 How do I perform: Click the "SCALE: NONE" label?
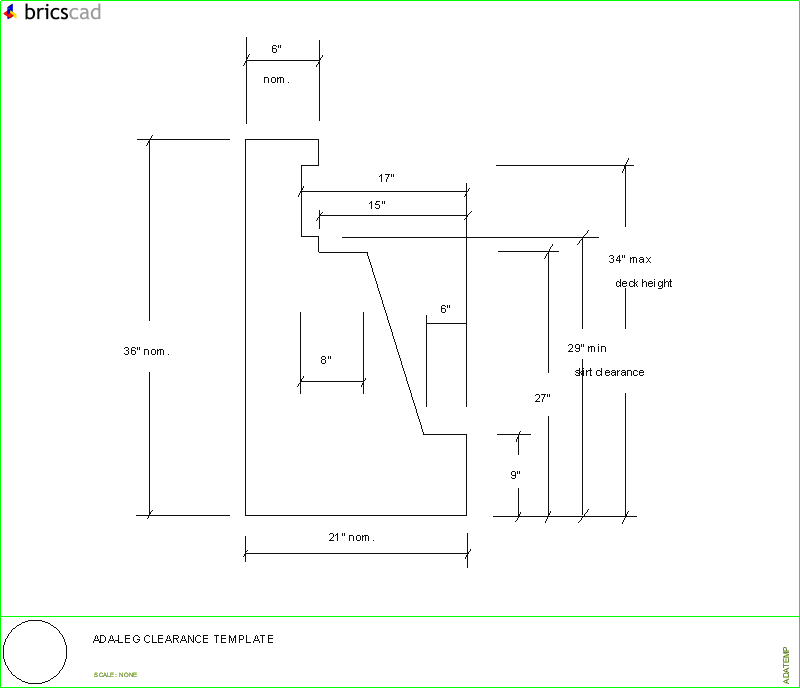coord(115,675)
